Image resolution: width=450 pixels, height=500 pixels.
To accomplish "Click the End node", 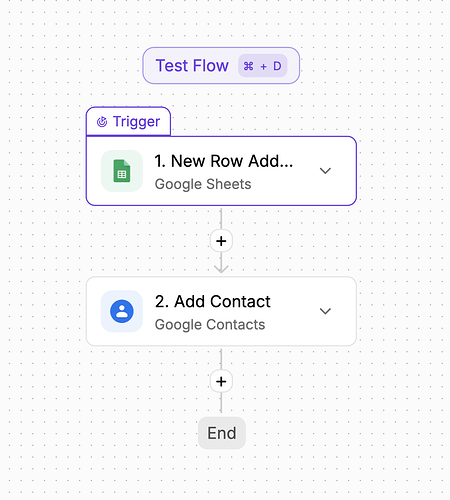I will pyautogui.click(x=222, y=433).
